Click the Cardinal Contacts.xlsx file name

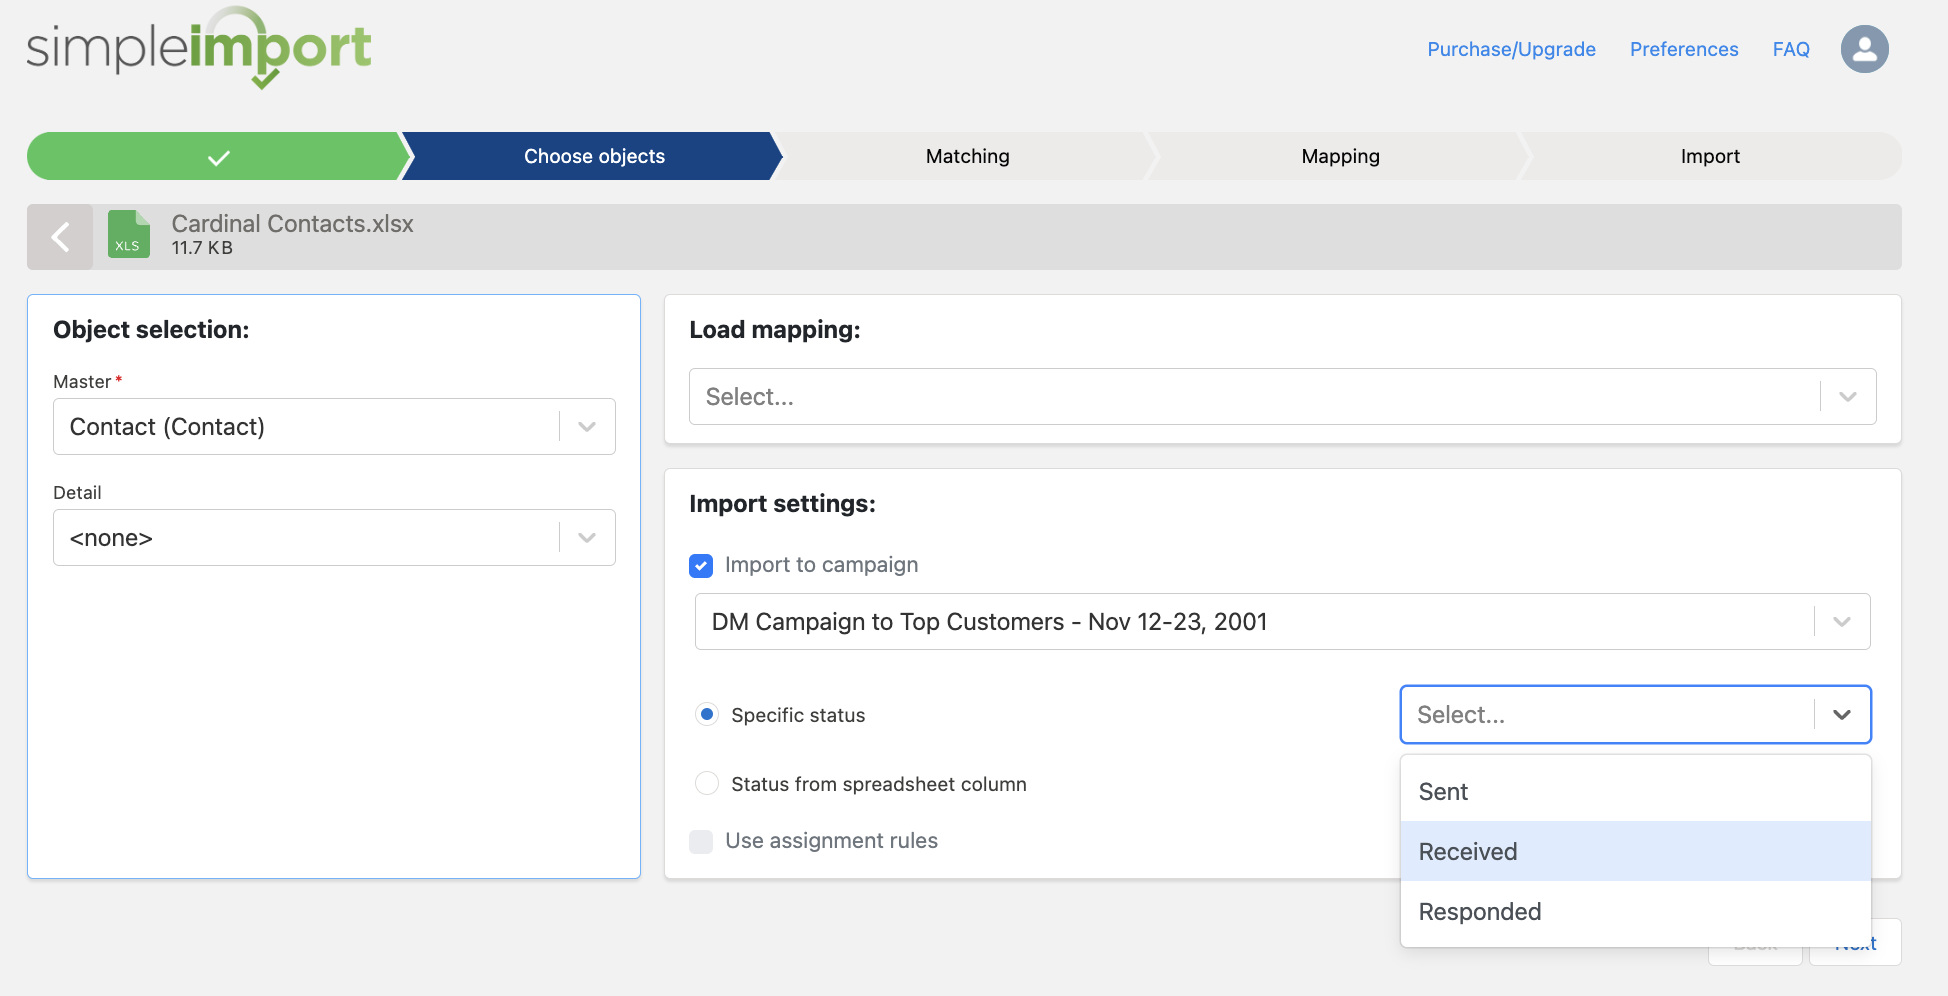(292, 224)
